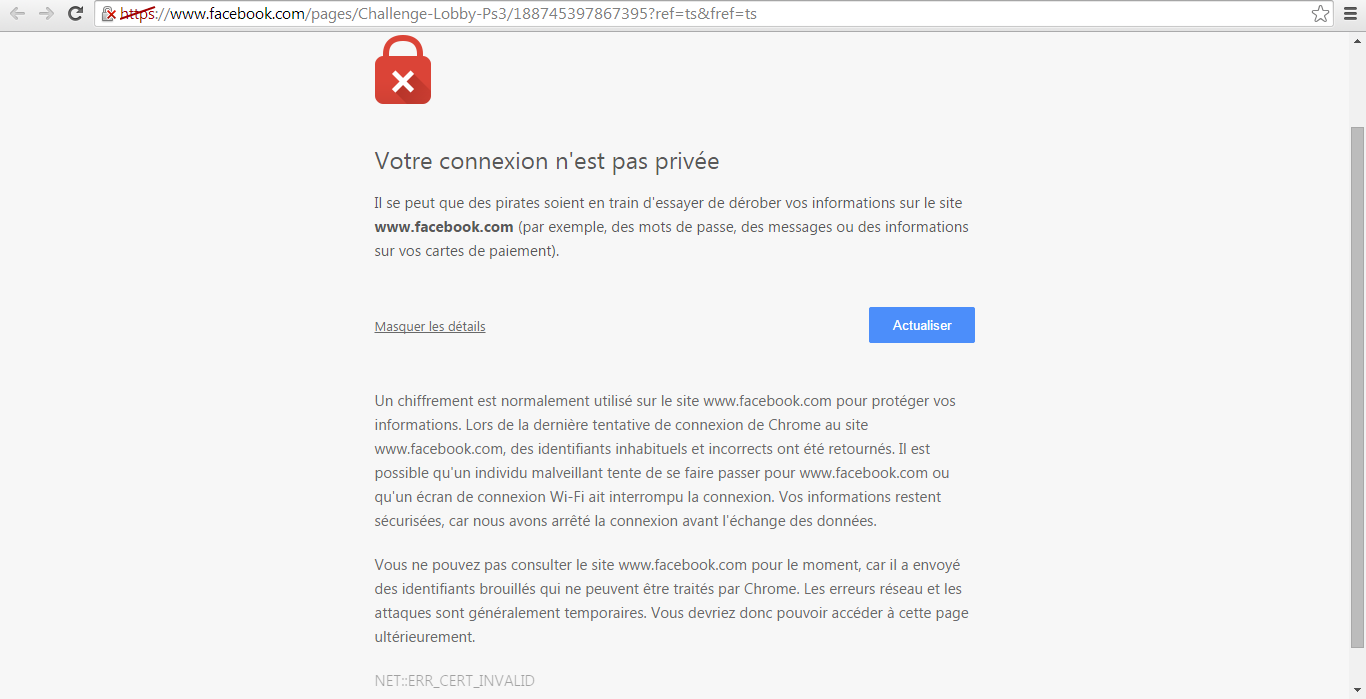
Task: Click the scrollbar track above the thumb
Action: [x=1357, y=86]
